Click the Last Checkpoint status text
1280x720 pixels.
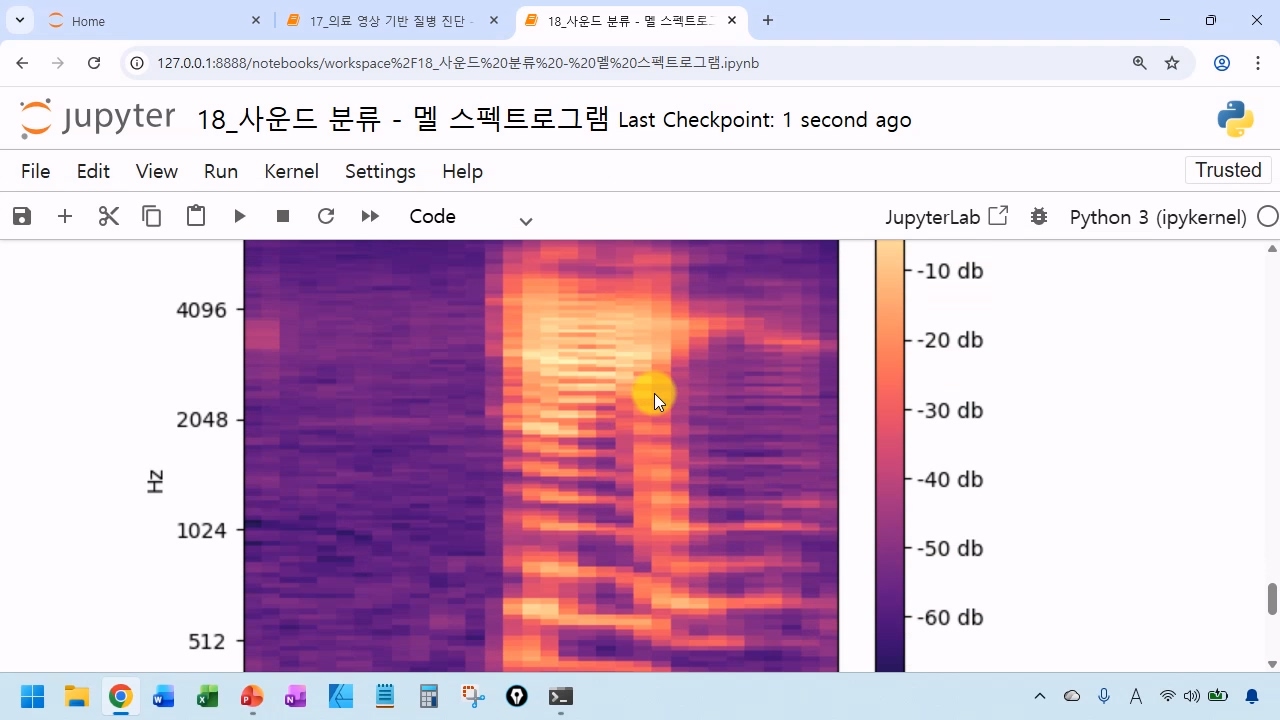coord(765,120)
